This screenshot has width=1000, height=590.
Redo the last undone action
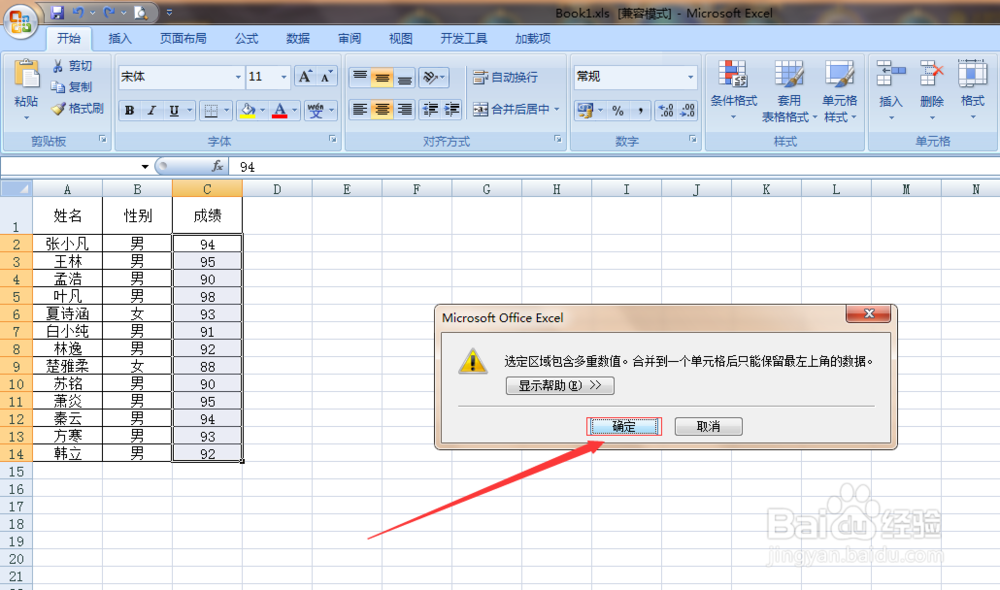pos(109,12)
